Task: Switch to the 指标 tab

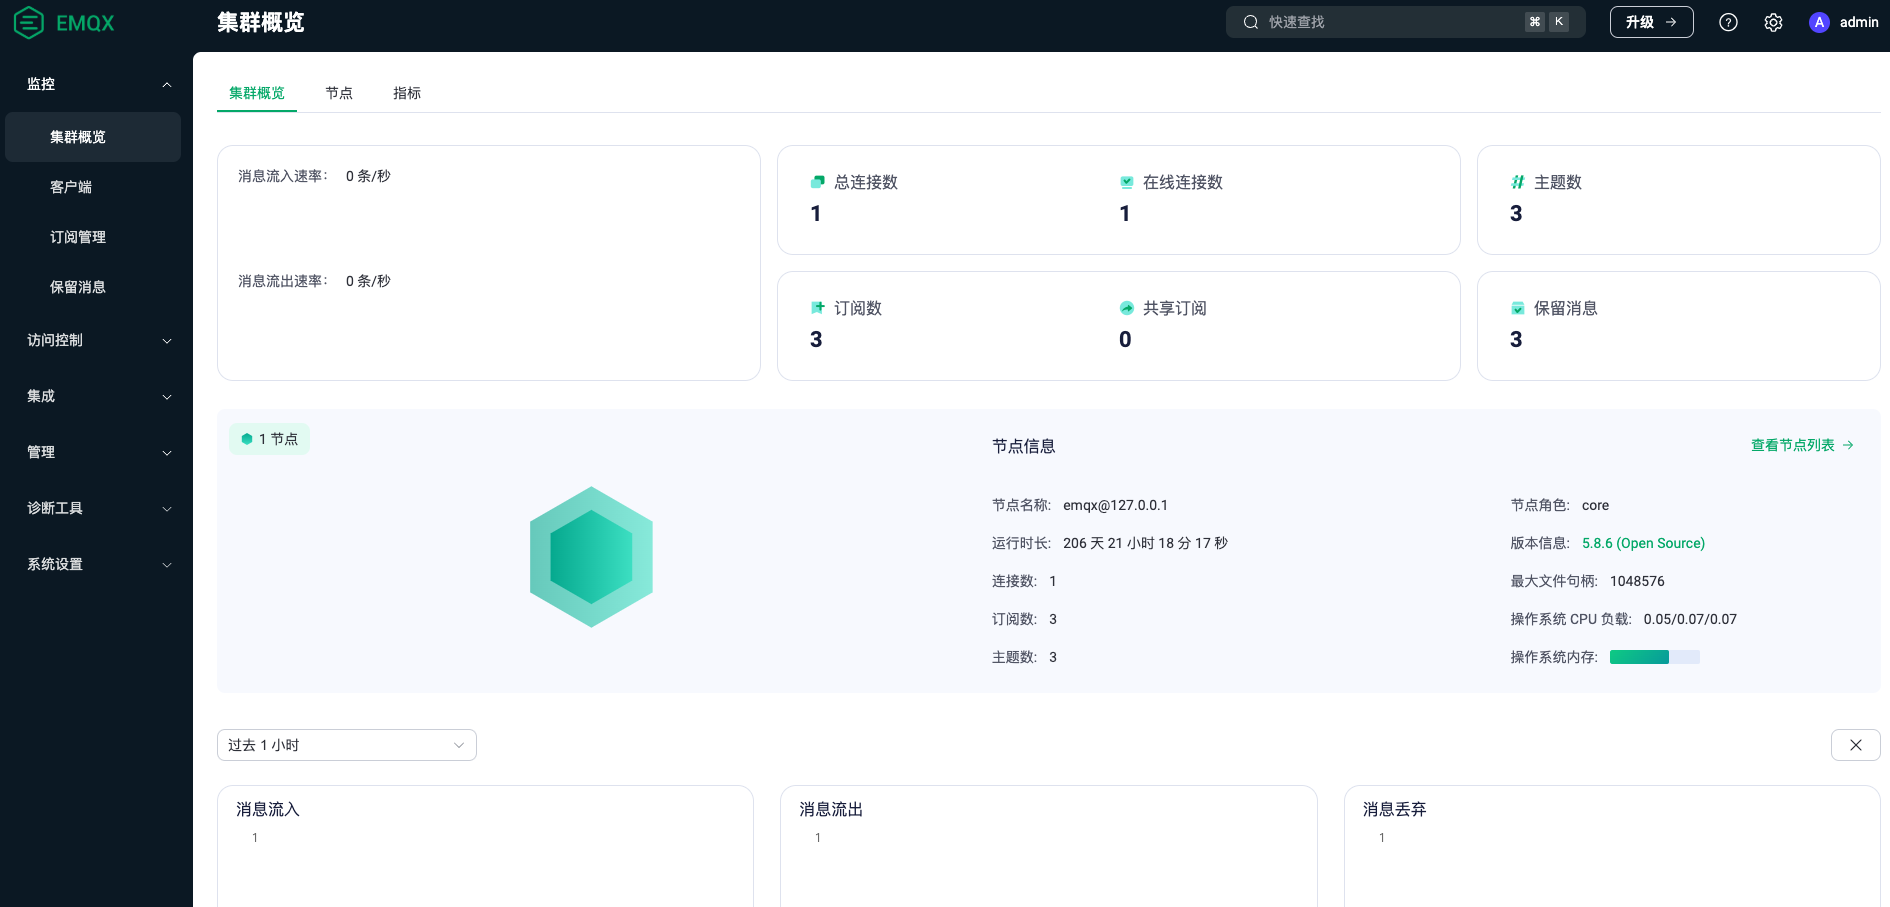Action: point(407,93)
